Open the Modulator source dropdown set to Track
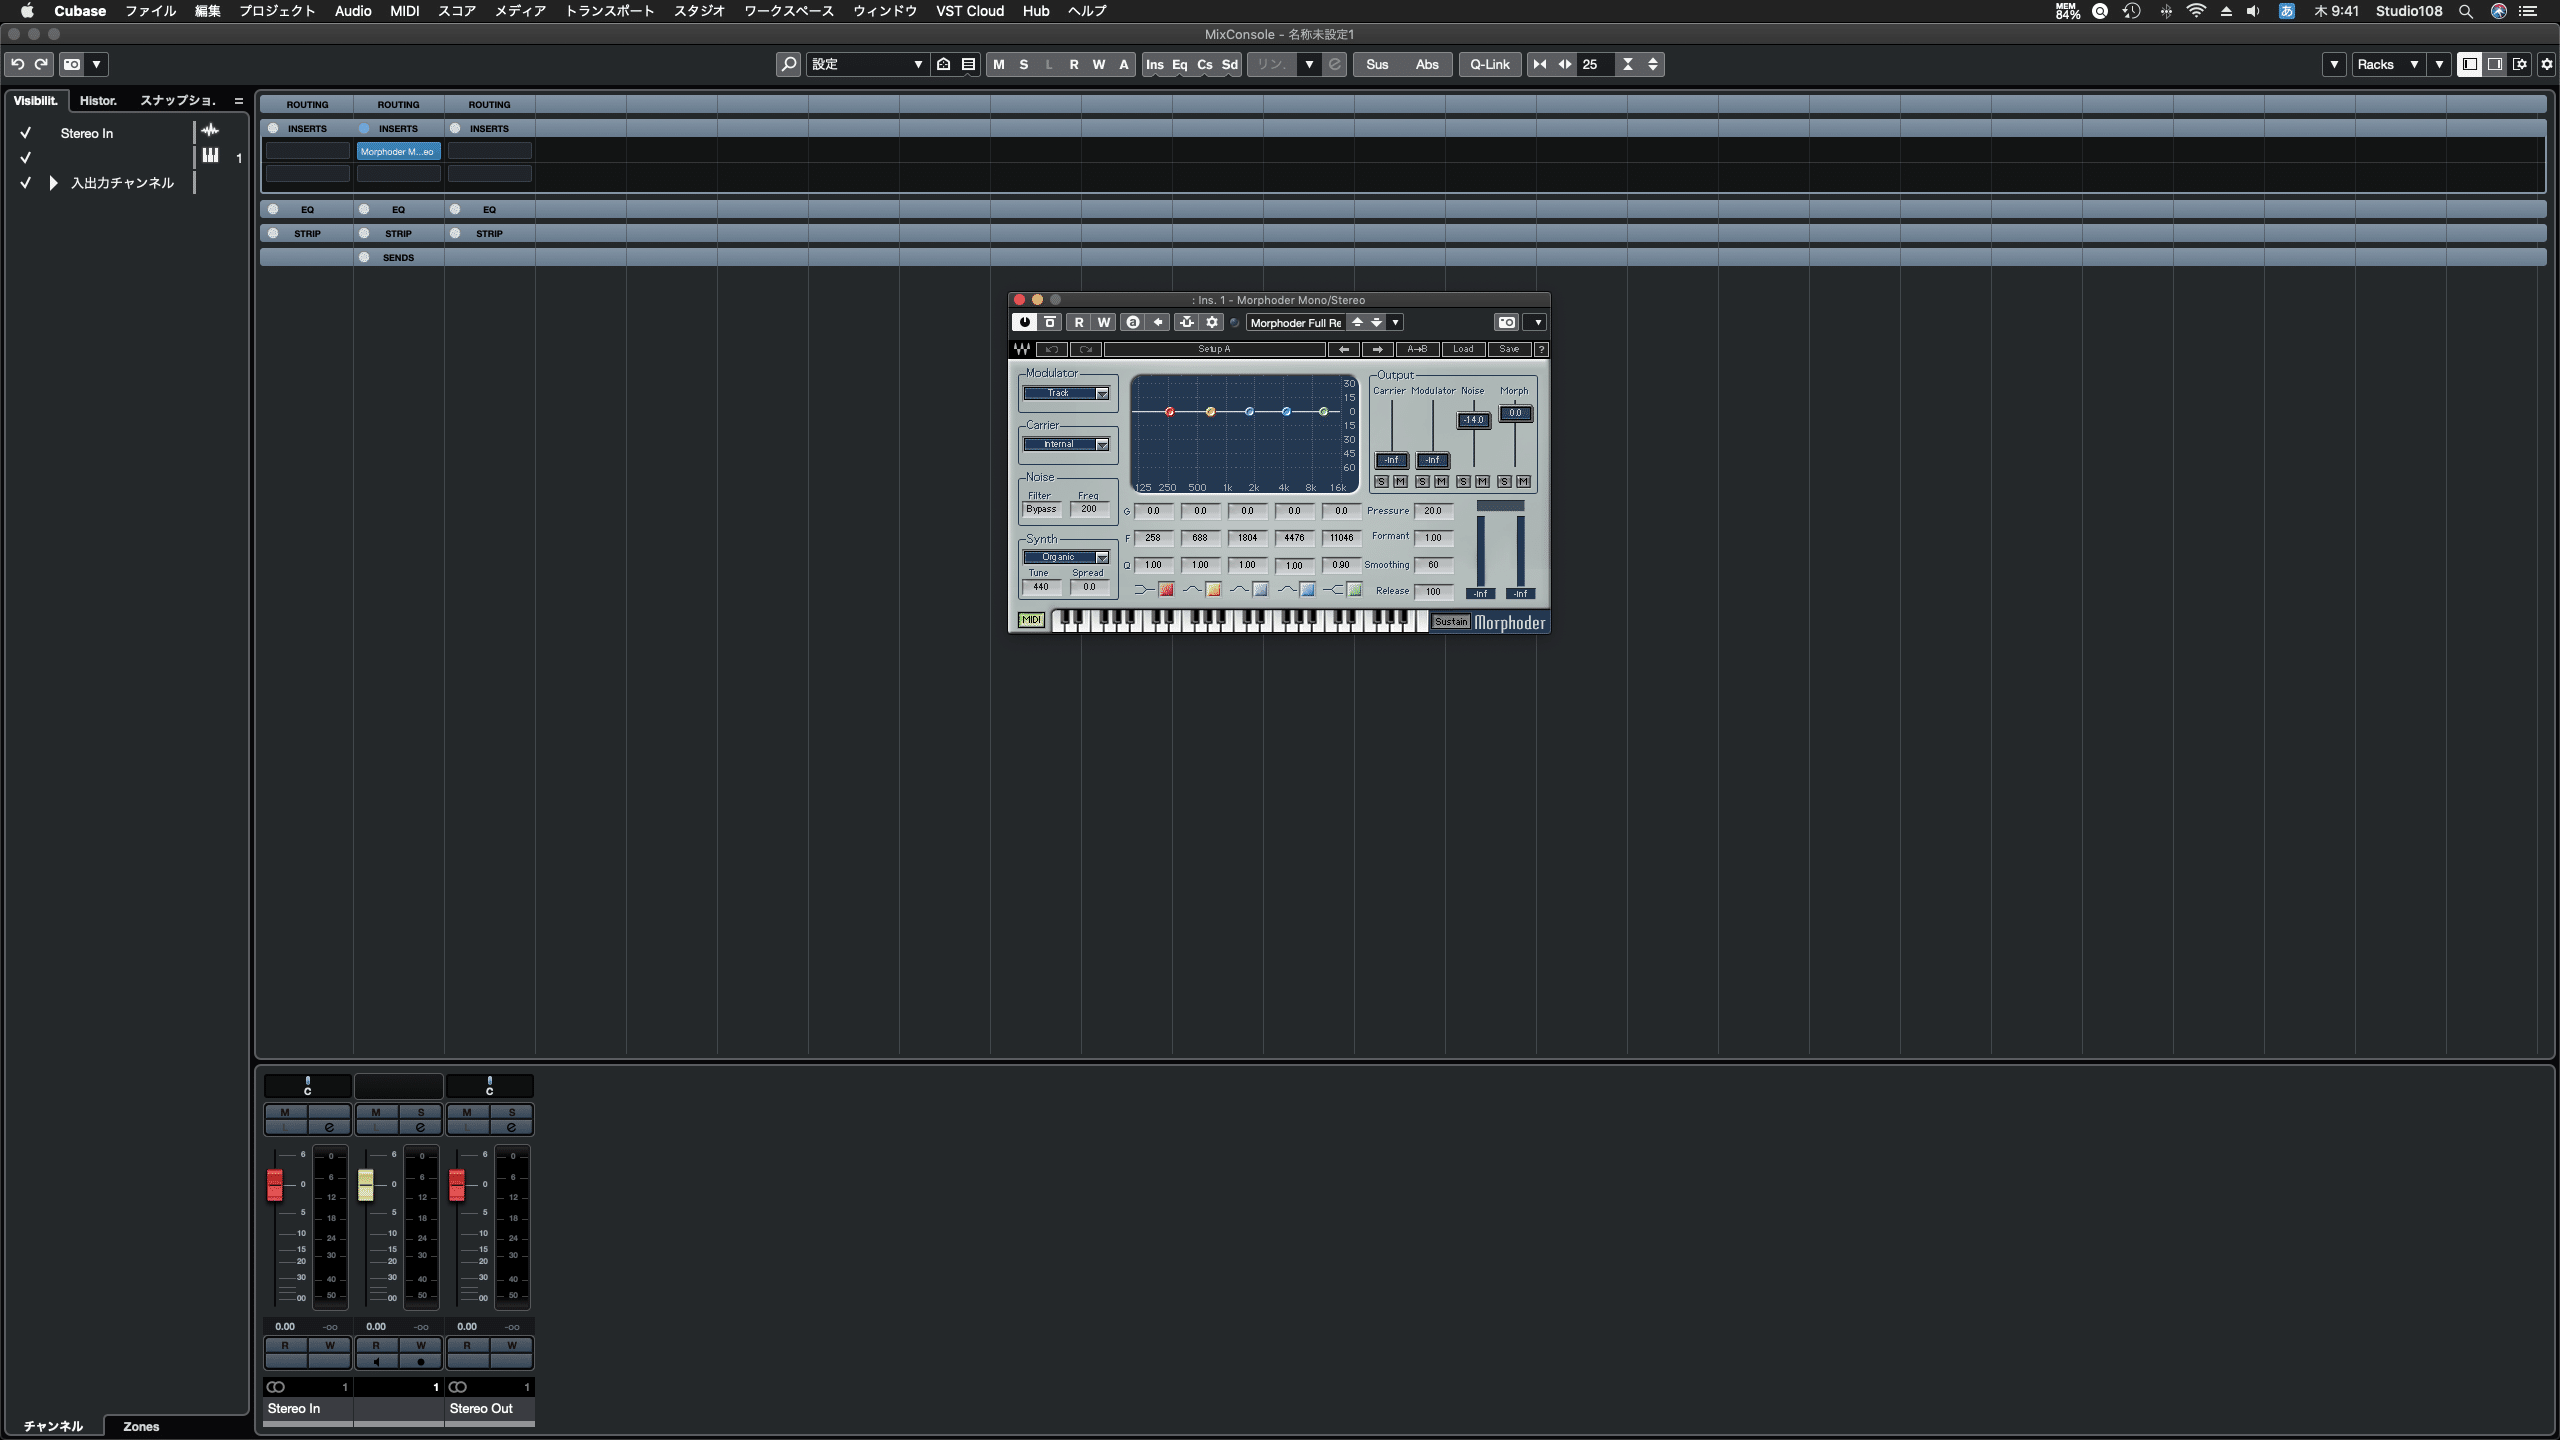The height and width of the screenshot is (1440, 2560). [1066, 393]
